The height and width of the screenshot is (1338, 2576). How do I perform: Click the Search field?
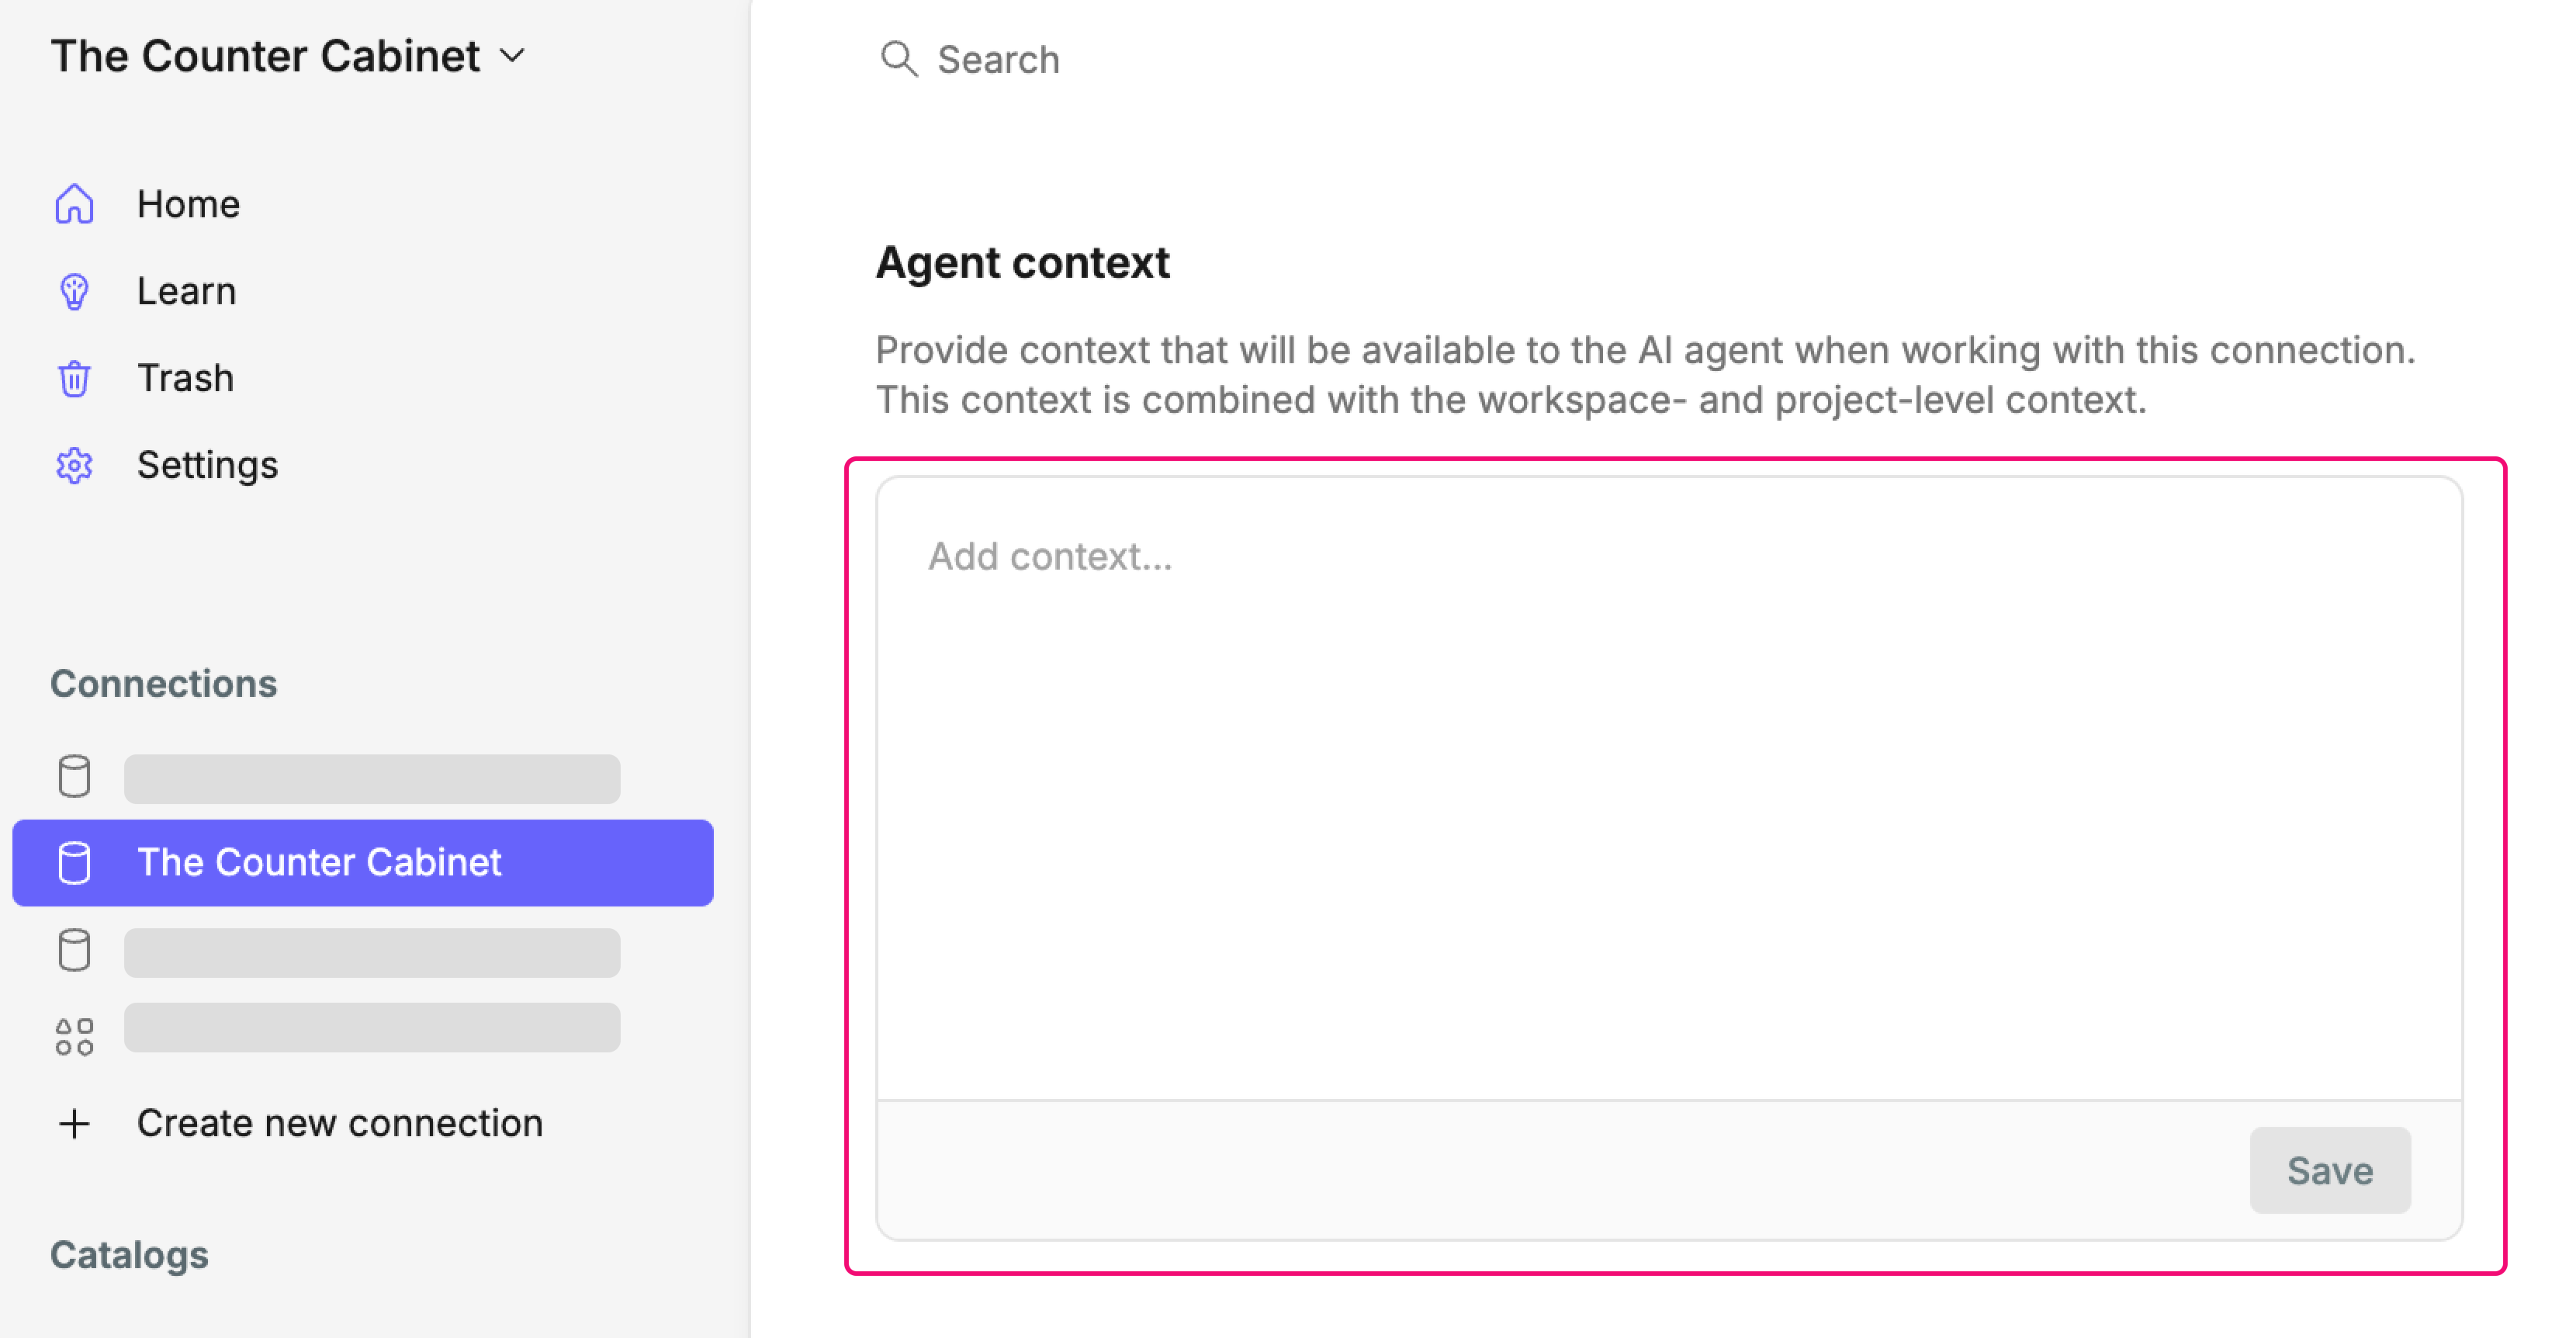[997, 59]
